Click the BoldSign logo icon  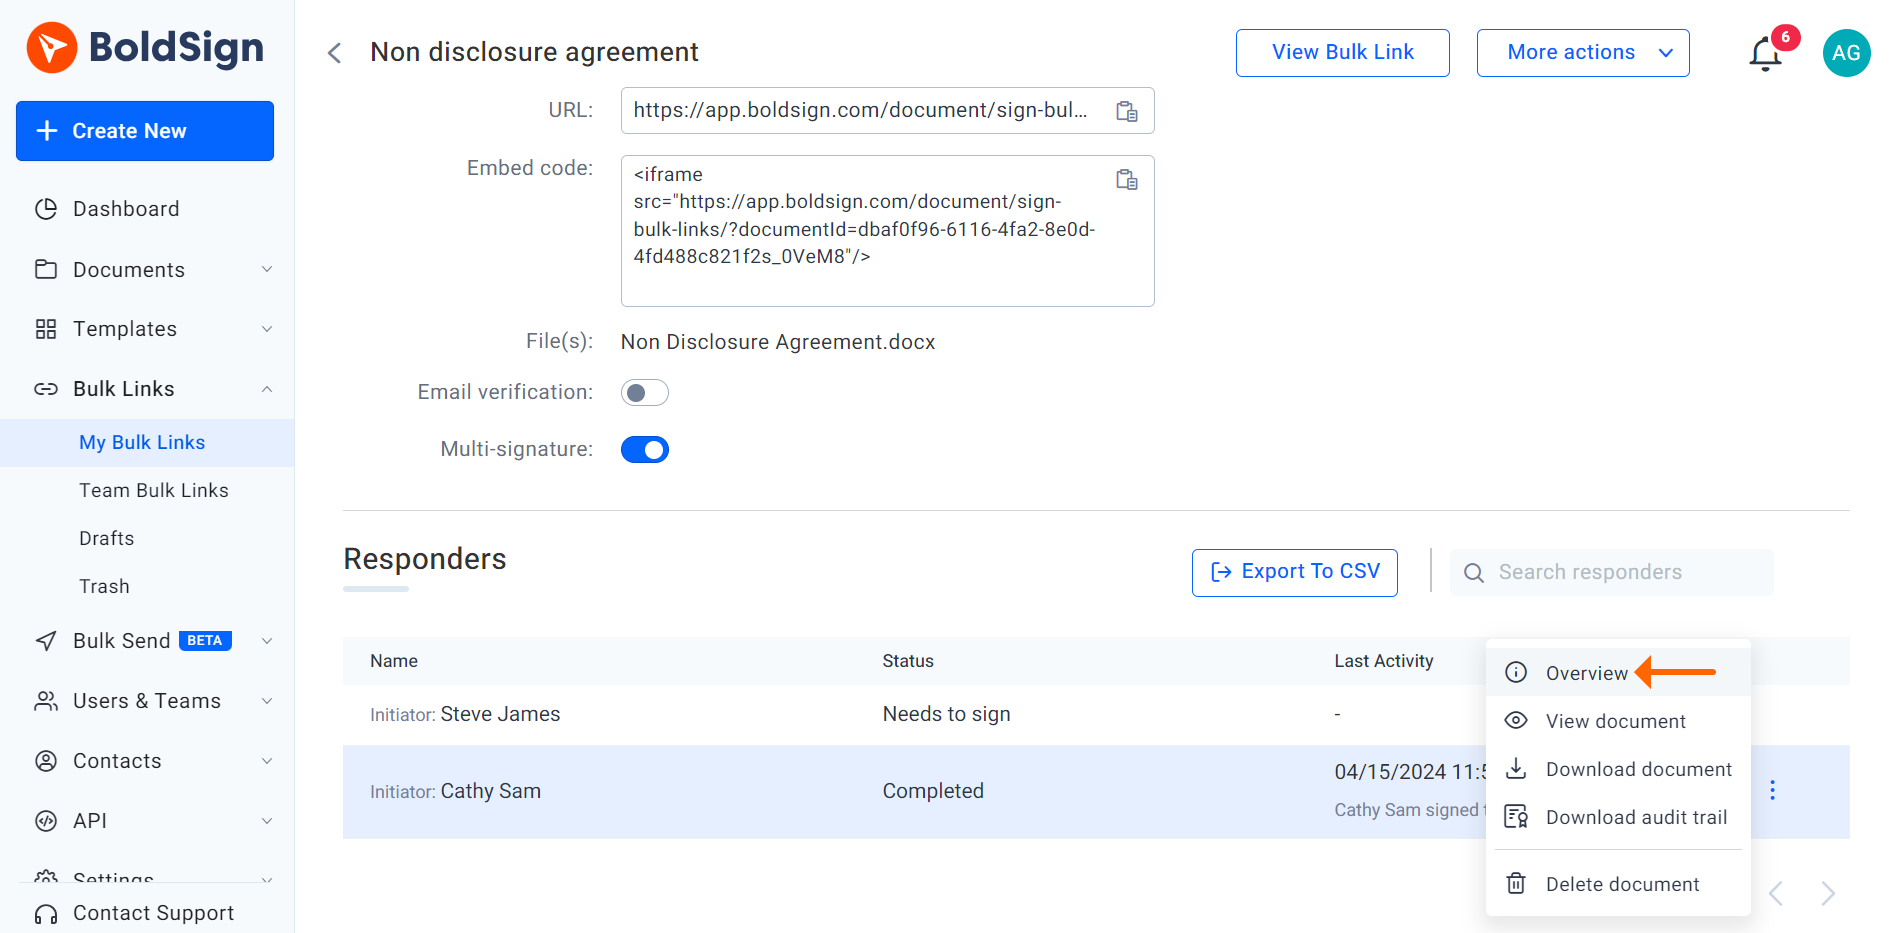coord(51,47)
